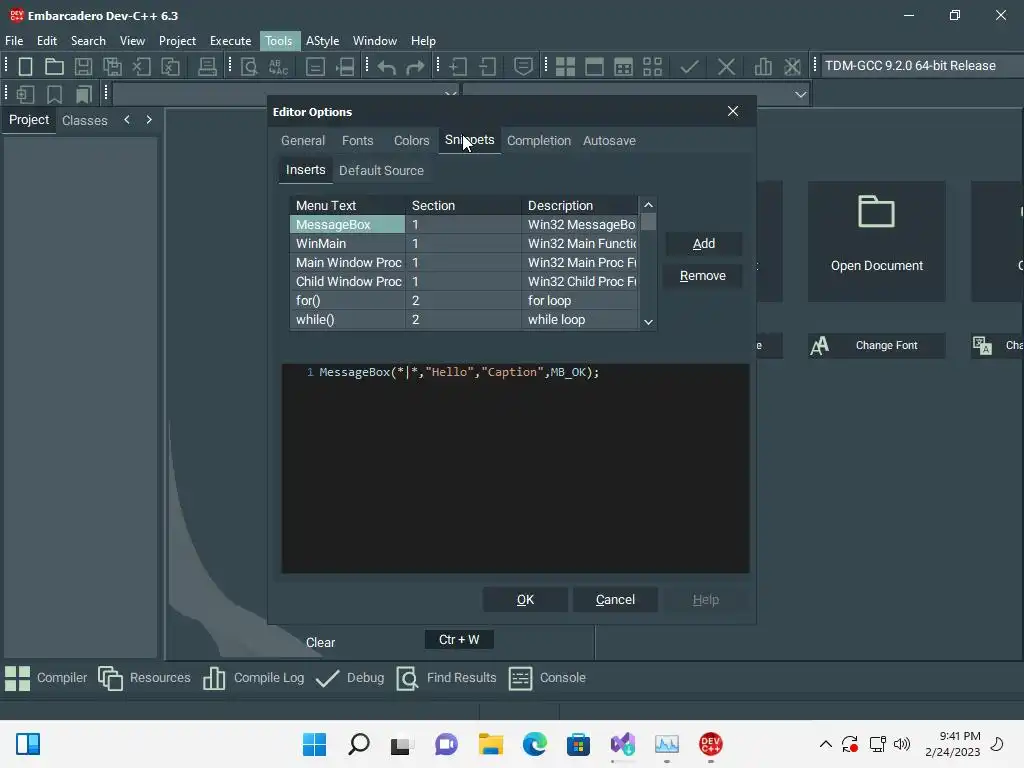1024x768 pixels.
Task: Open the Compiler bottom panel tab
Action: pos(46,678)
